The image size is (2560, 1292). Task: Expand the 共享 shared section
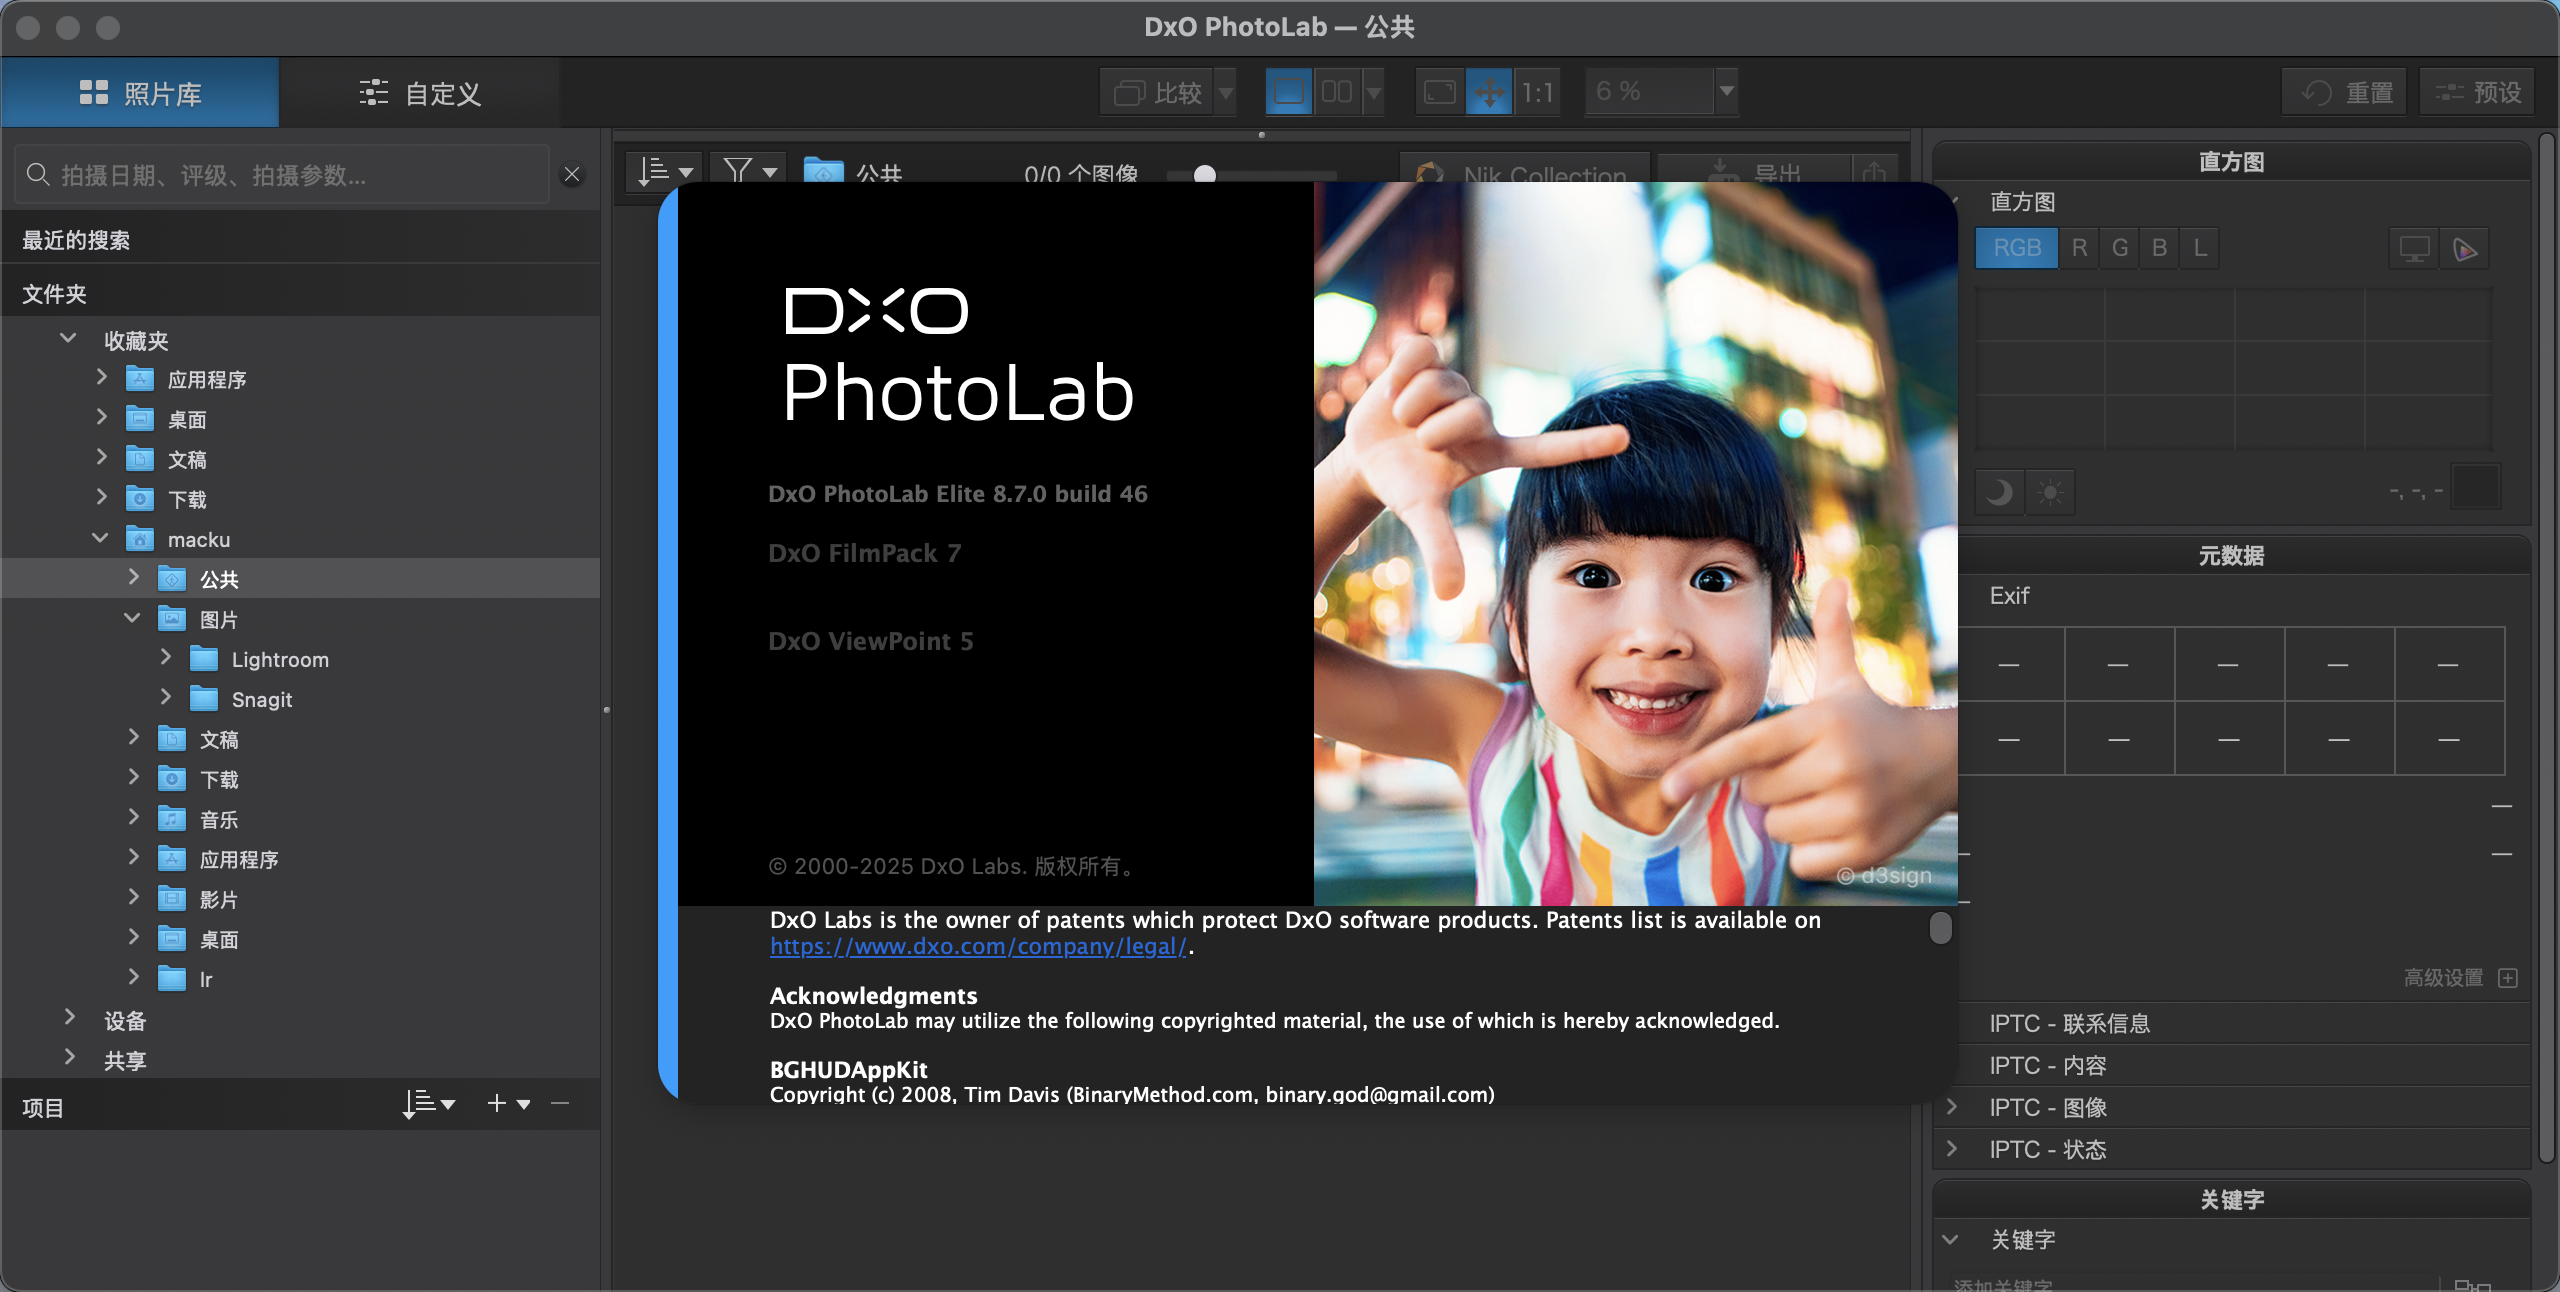point(69,1058)
